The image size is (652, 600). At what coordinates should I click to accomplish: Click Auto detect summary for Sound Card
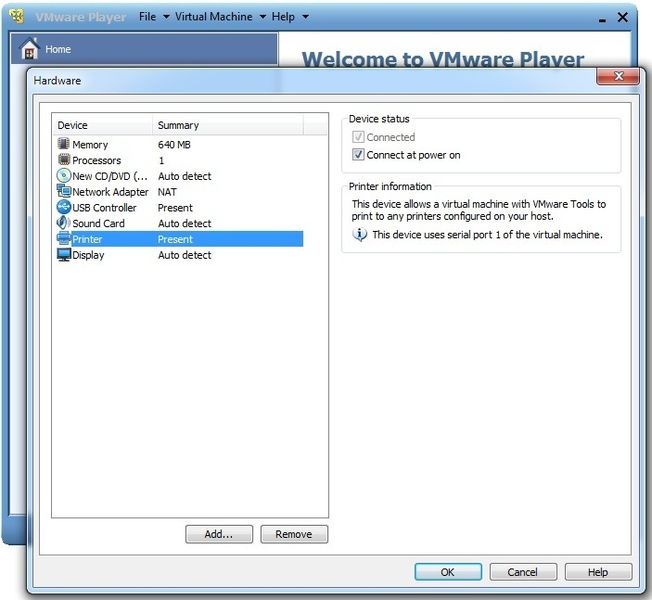tap(185, 224)
